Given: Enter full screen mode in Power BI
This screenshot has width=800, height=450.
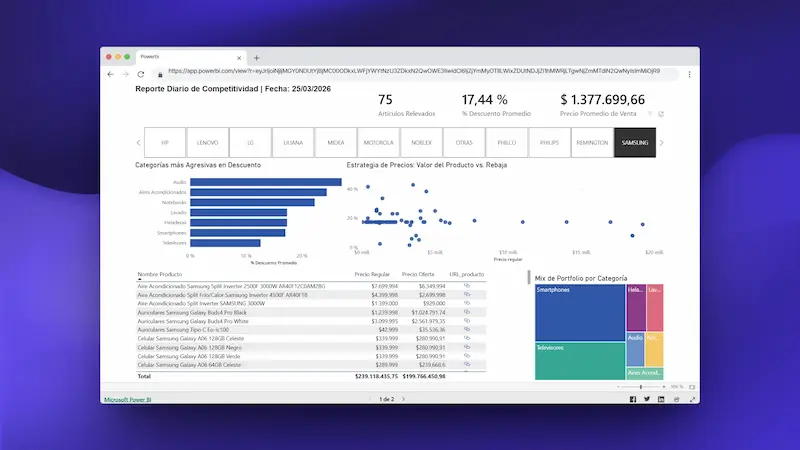Looking at the screenshot, I should (692, 399).
